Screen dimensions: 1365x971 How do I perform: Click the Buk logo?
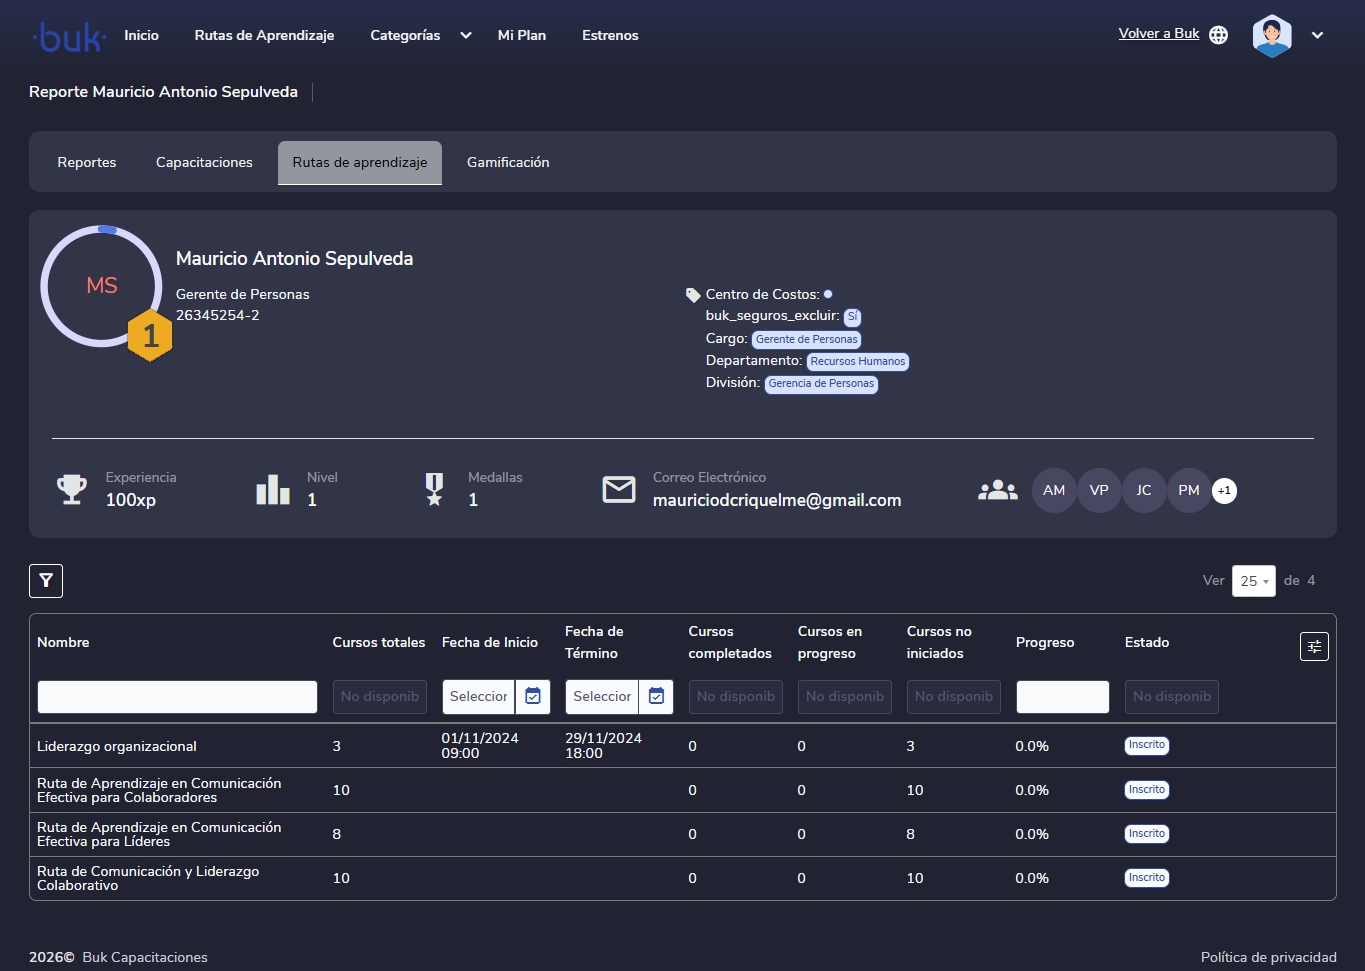point(69,37)
